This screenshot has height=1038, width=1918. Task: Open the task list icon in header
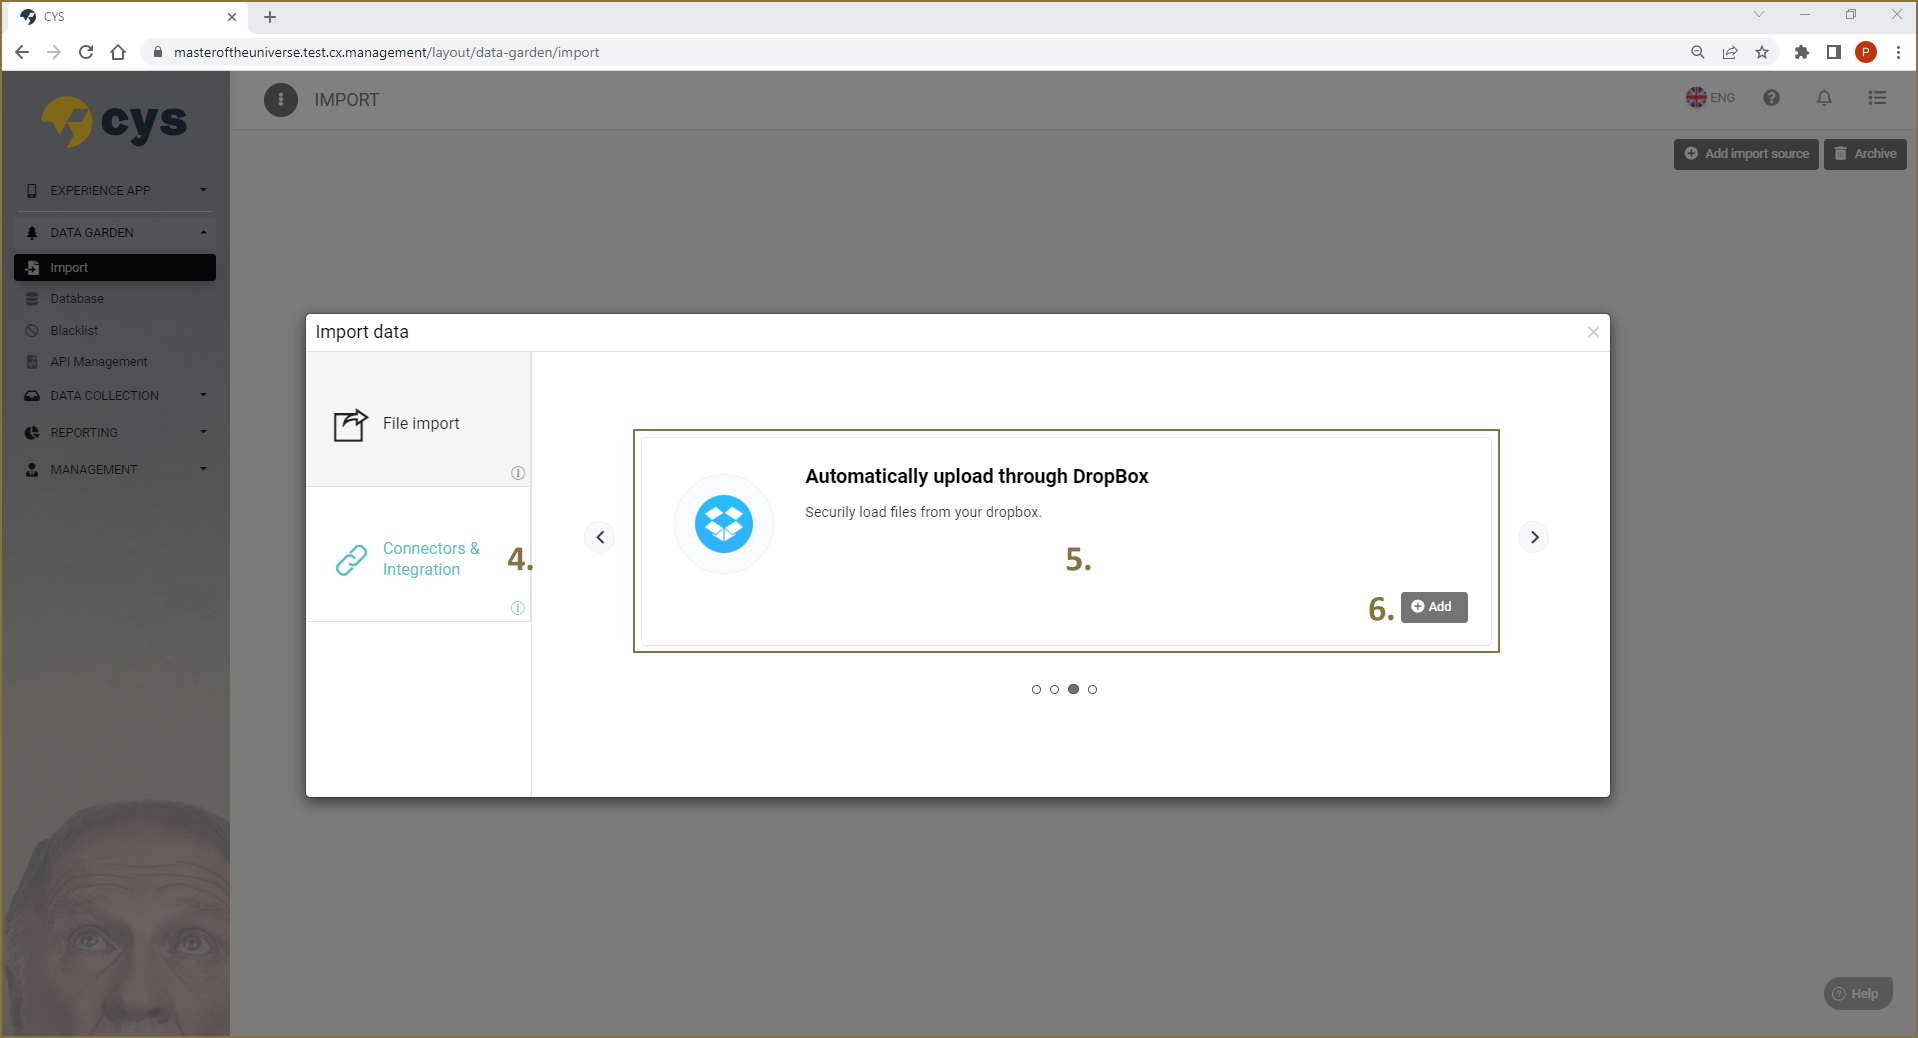(x=1877, y=98)
